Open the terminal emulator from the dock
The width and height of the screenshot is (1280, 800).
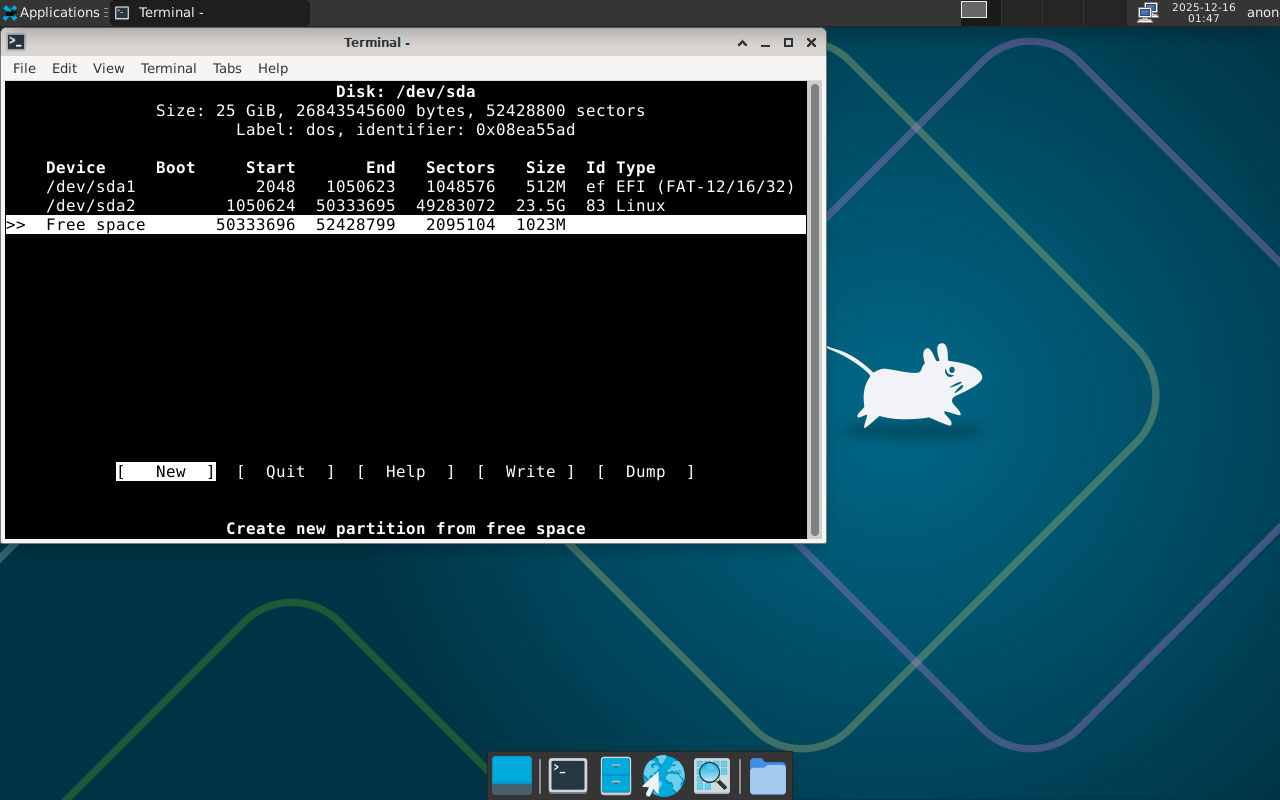pos(567,776)
